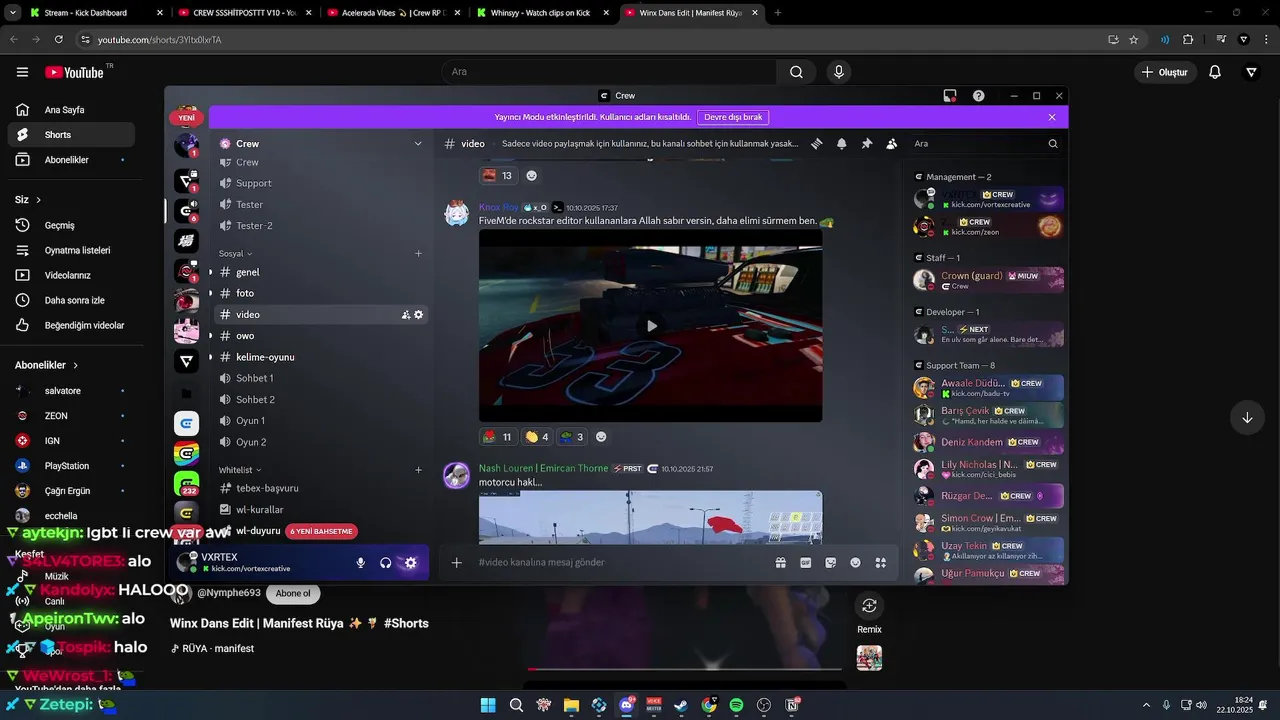Open Geçmiş in YouTube sidebar
This screenshot has height=720, width=1280.
pyautogui.click(x=70, y=225)
